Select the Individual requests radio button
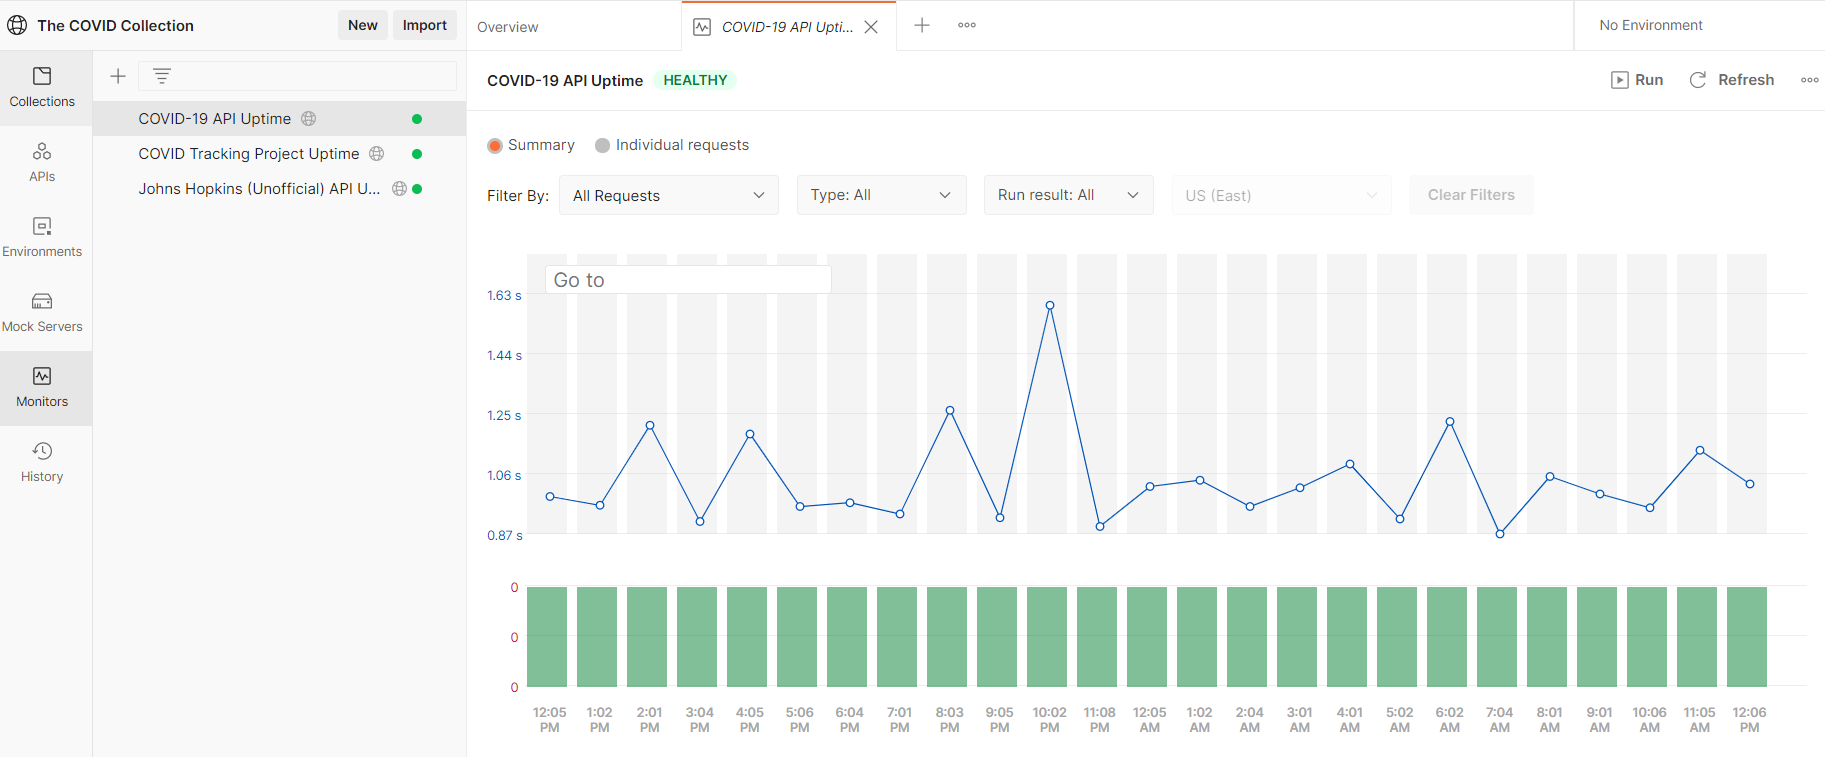Screen dimensions: 1825x757 (602, 146)
